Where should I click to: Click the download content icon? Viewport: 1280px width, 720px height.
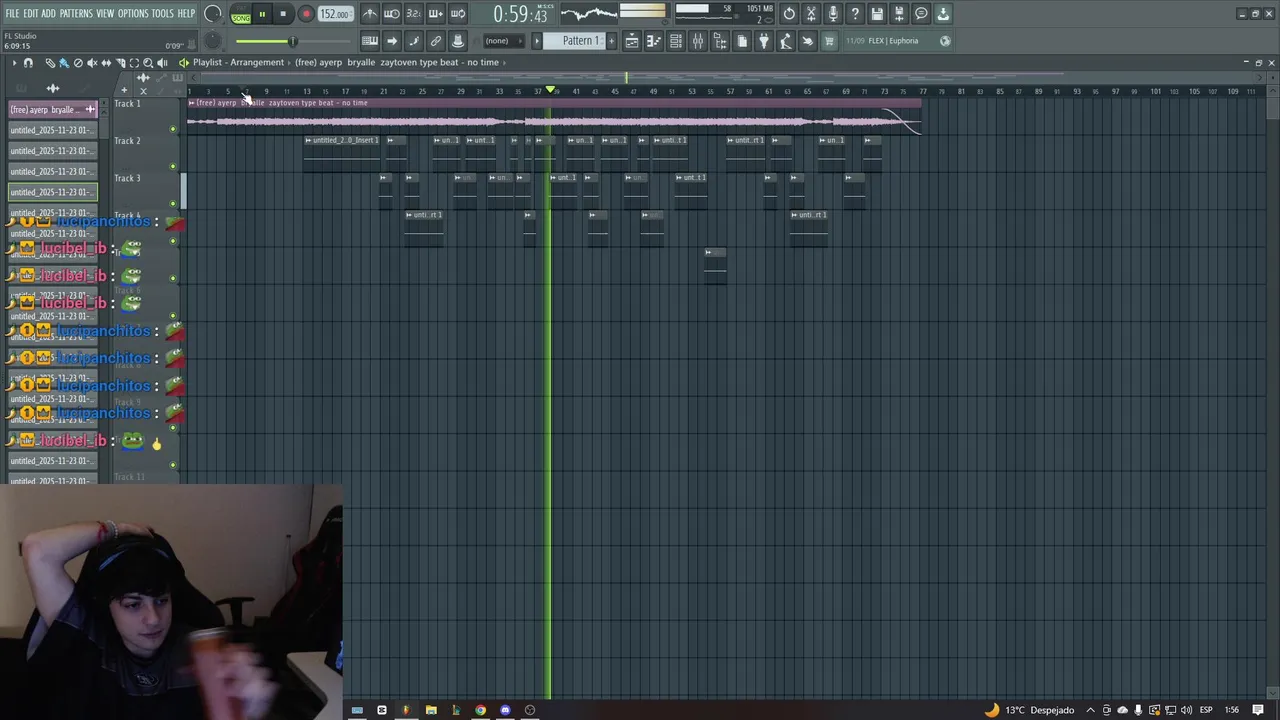(x=943, y=13)
